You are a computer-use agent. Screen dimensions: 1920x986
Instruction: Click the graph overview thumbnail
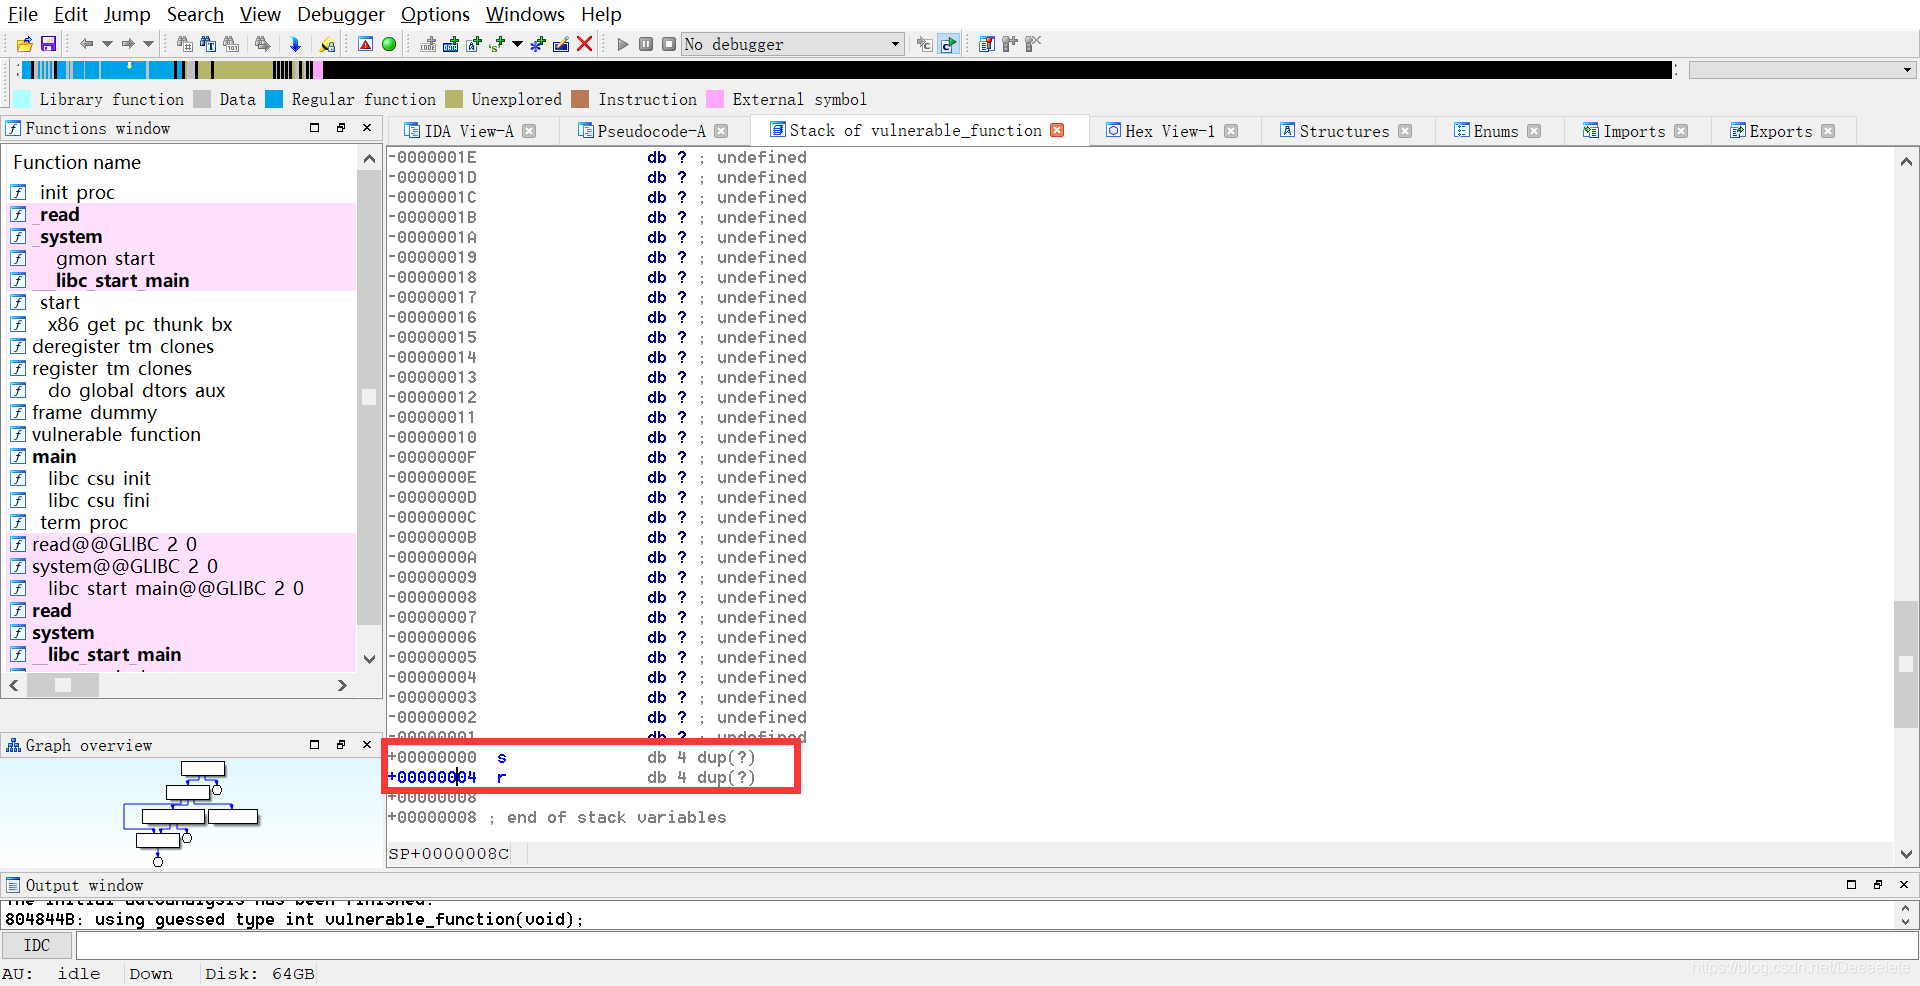coord(192,813)
